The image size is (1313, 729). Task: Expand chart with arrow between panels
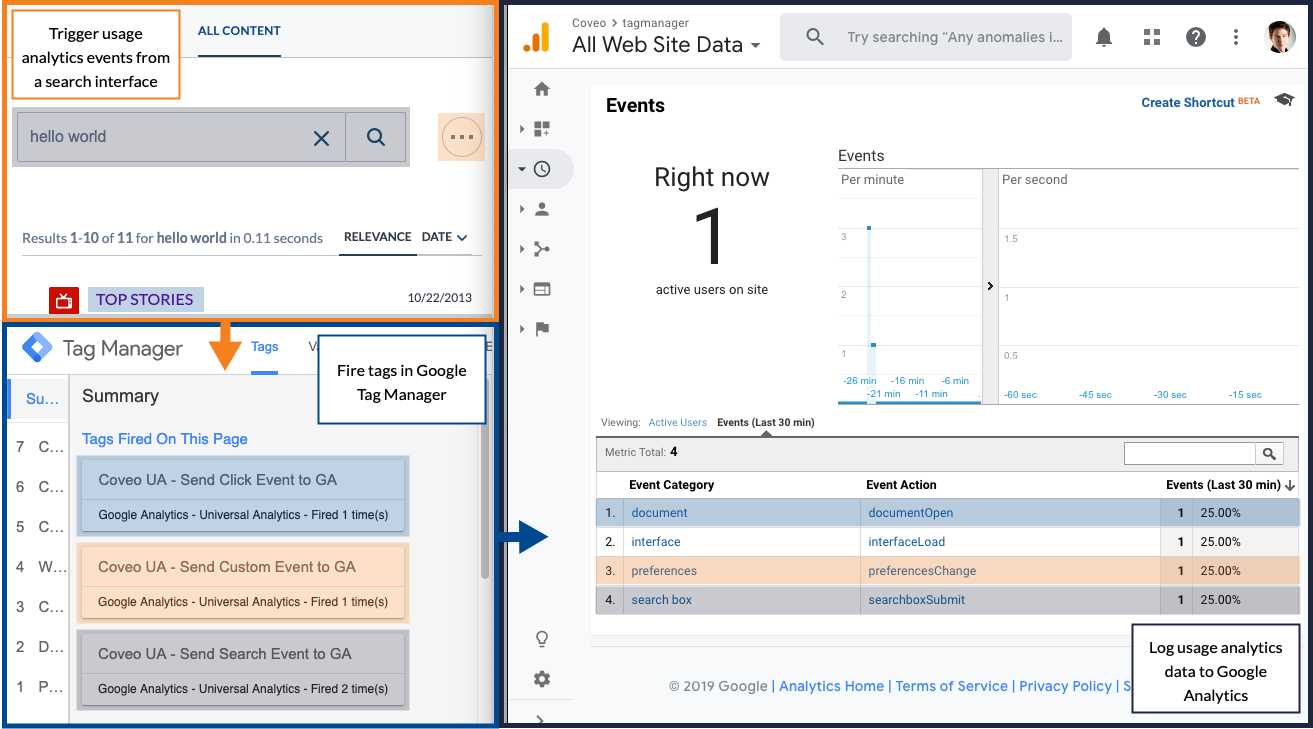click(x=990, y=286)
